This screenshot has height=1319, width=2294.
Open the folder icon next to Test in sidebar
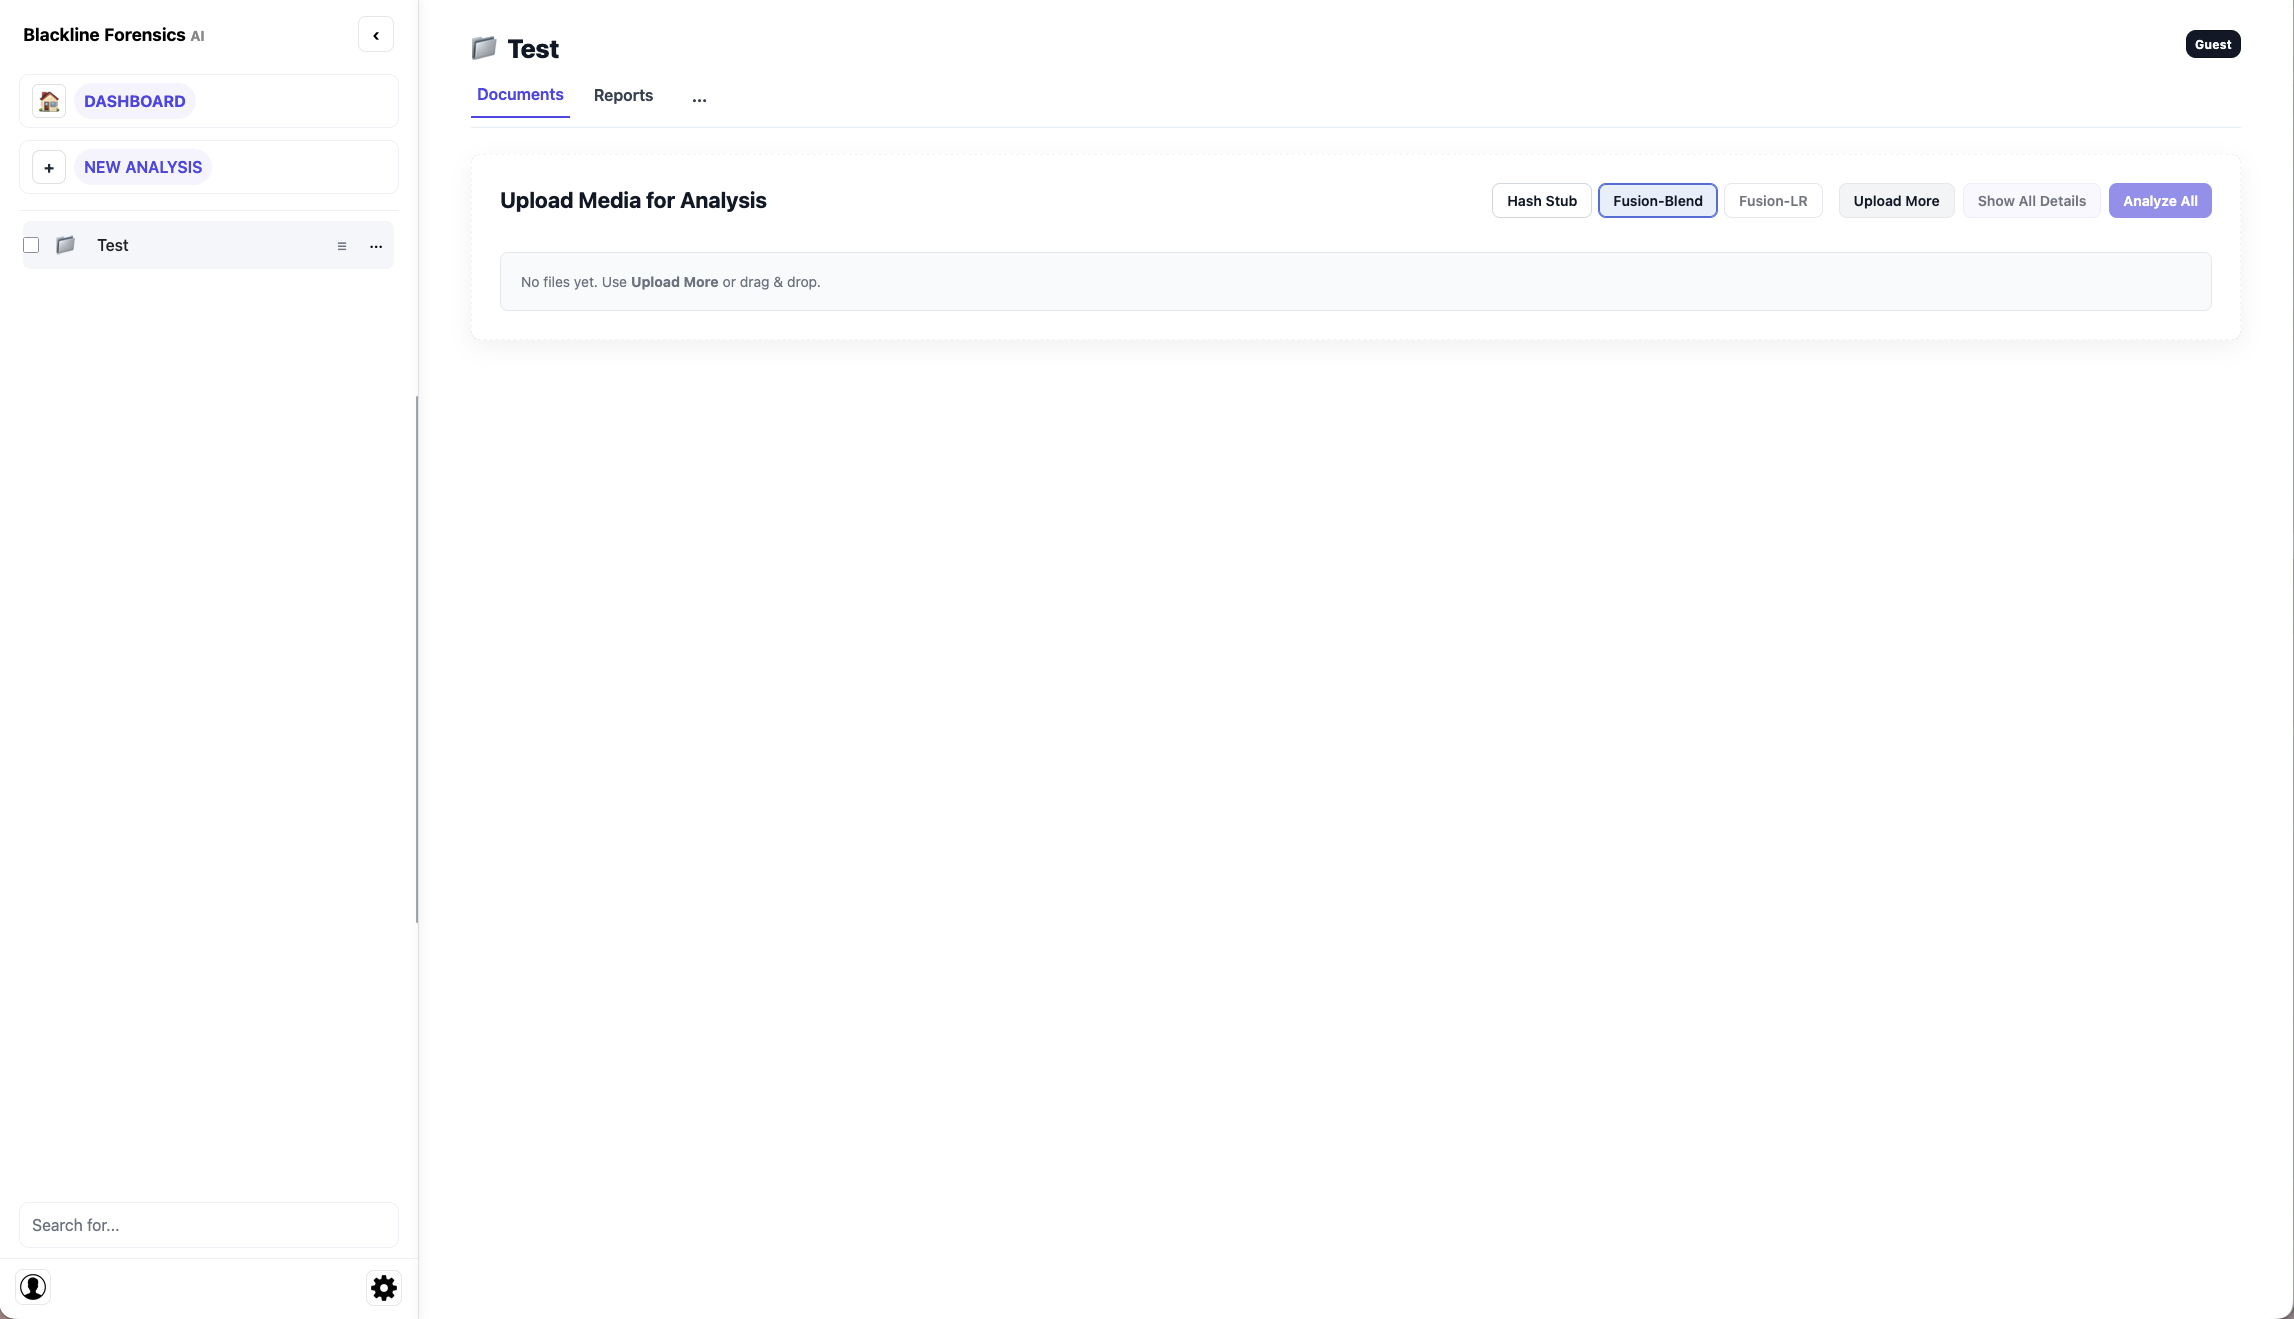pyautogui.click(x=65, y=245)
